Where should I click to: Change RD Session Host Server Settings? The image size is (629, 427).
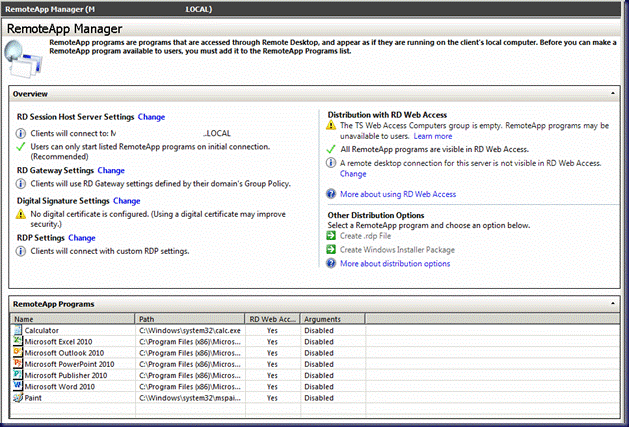point(151,117)
